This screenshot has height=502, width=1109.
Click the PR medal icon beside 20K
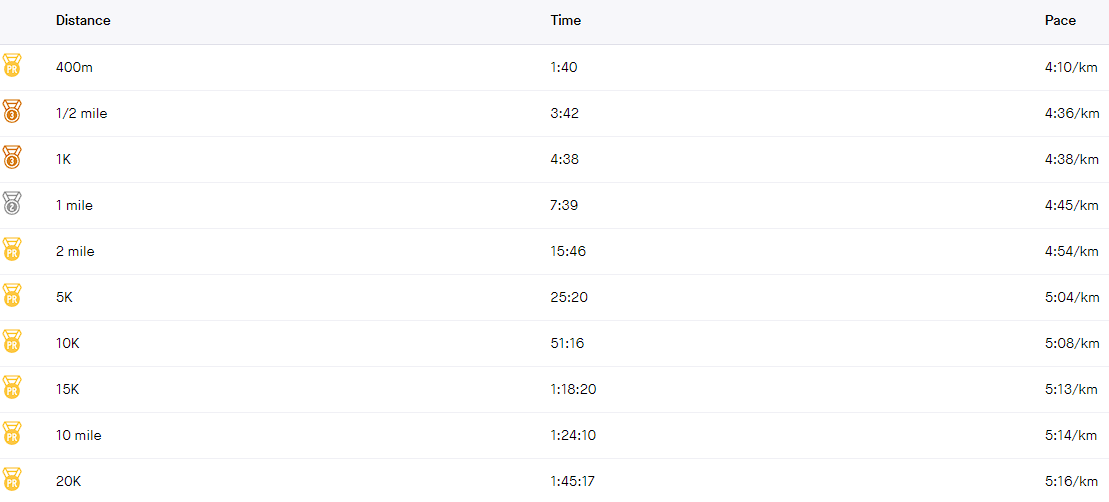coord(12,479)
